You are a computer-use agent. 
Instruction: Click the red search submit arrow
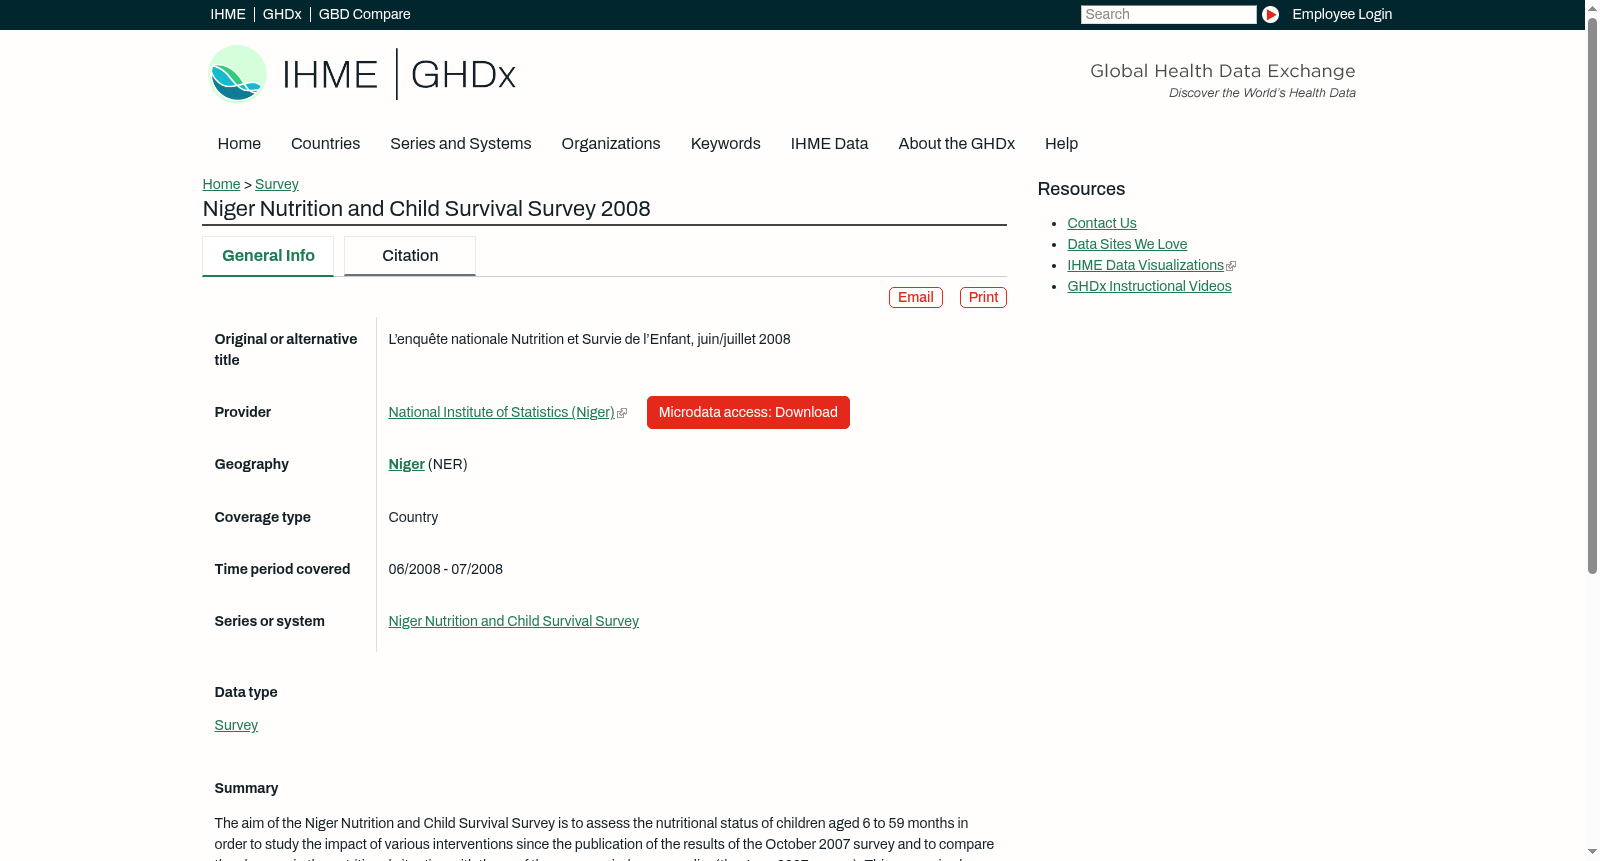[1270, 14]
